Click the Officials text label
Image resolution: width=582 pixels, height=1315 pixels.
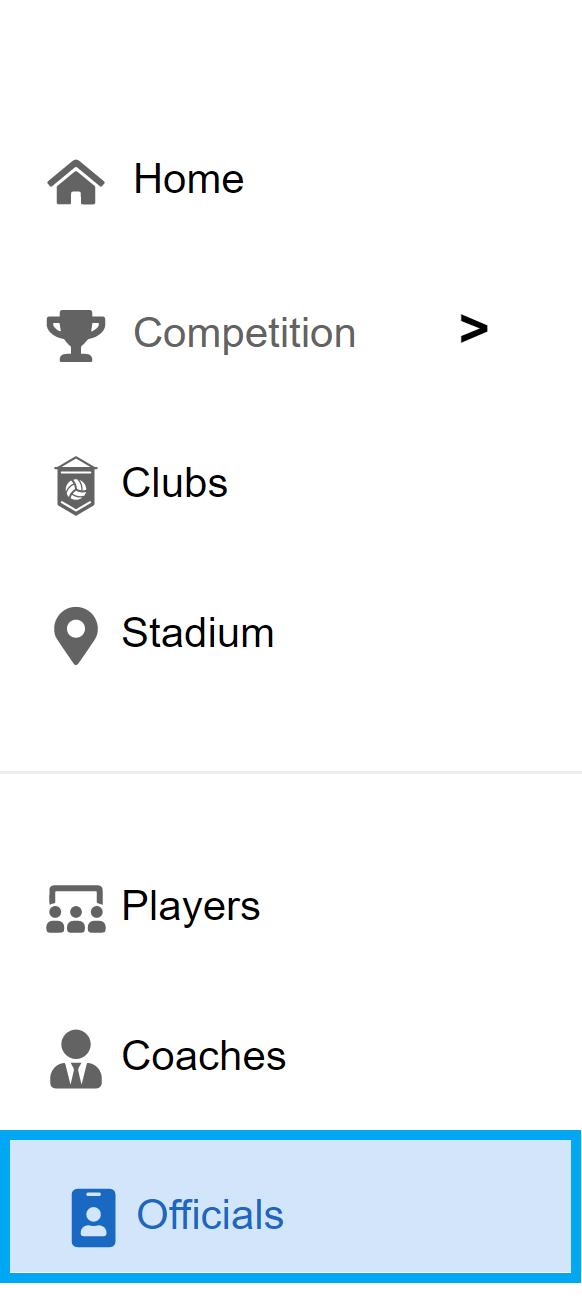210,1216
